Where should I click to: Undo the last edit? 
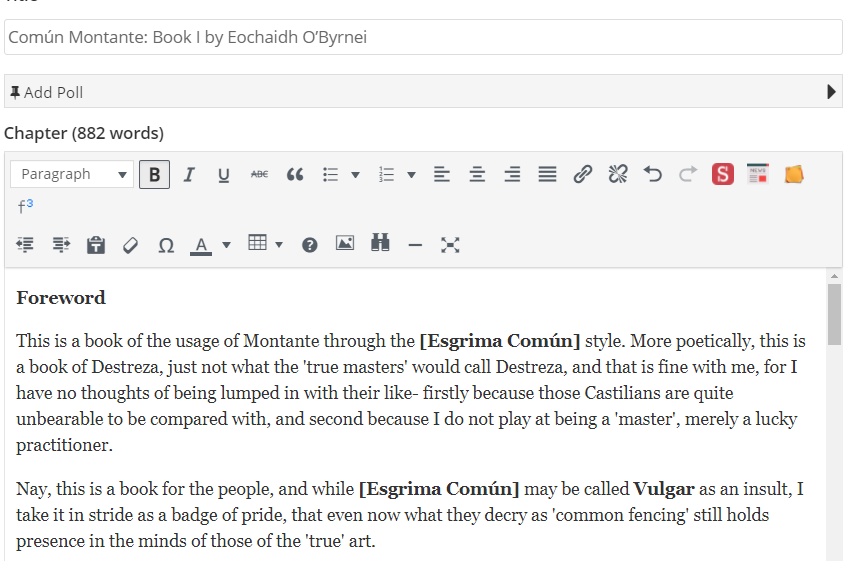653,174
